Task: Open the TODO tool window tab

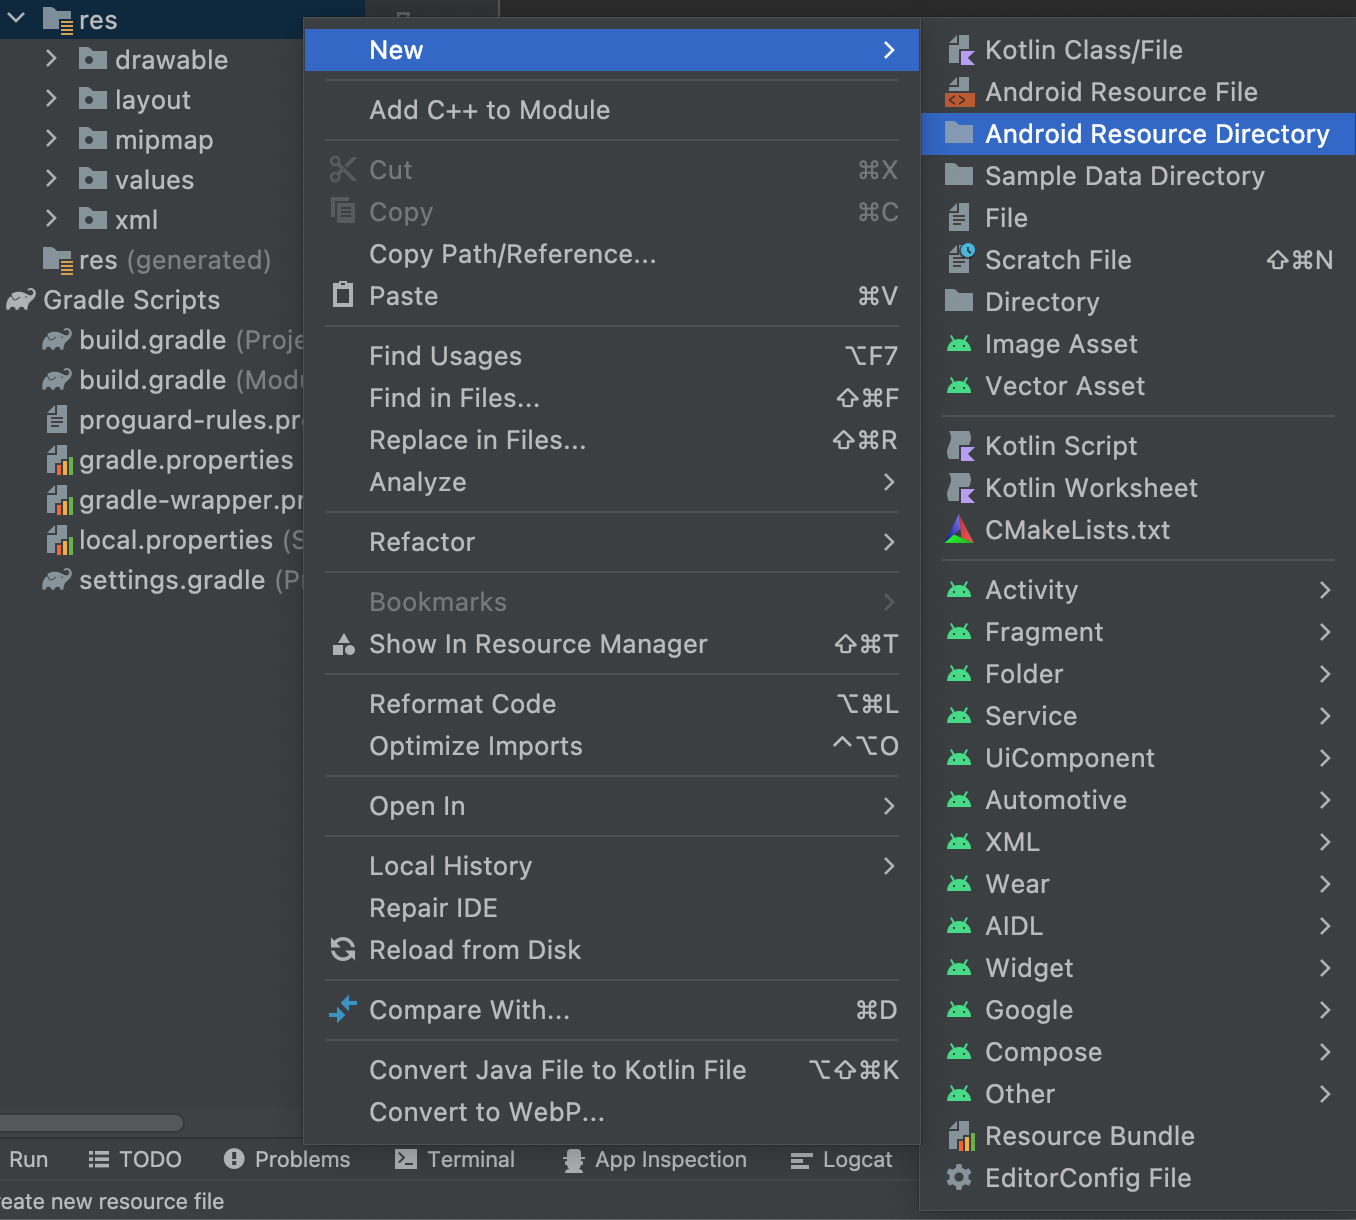Action: [135, 1159]
